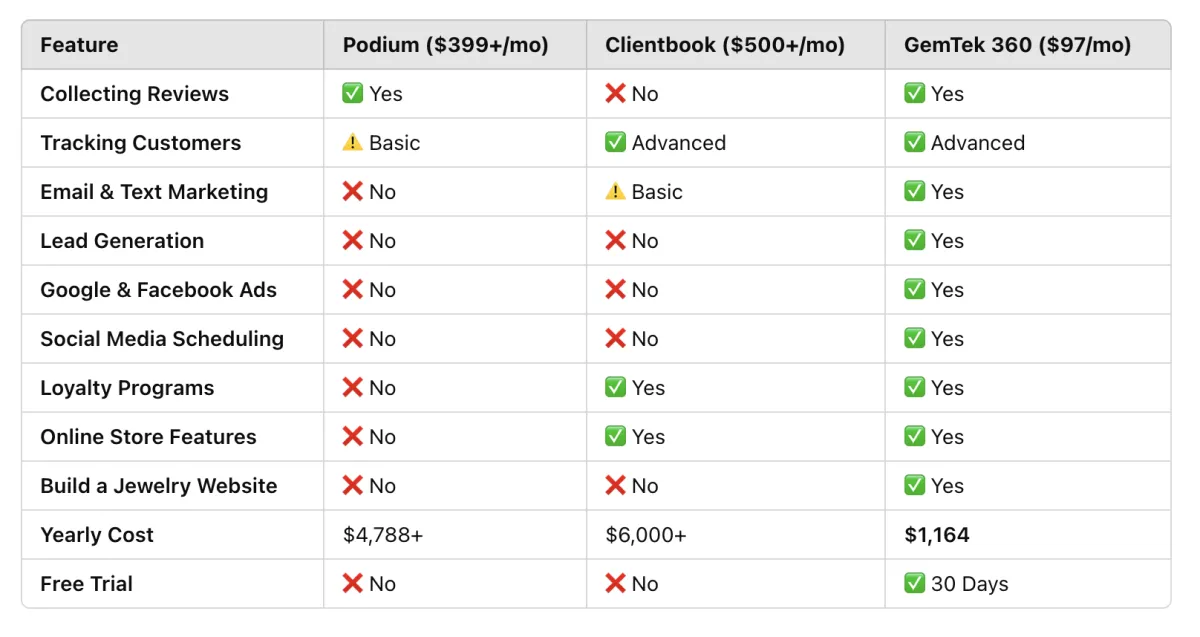Screen dimensions: 1200x637
Task: Click green check in GemTek Lead Generation cell
Action: (915, 241)
